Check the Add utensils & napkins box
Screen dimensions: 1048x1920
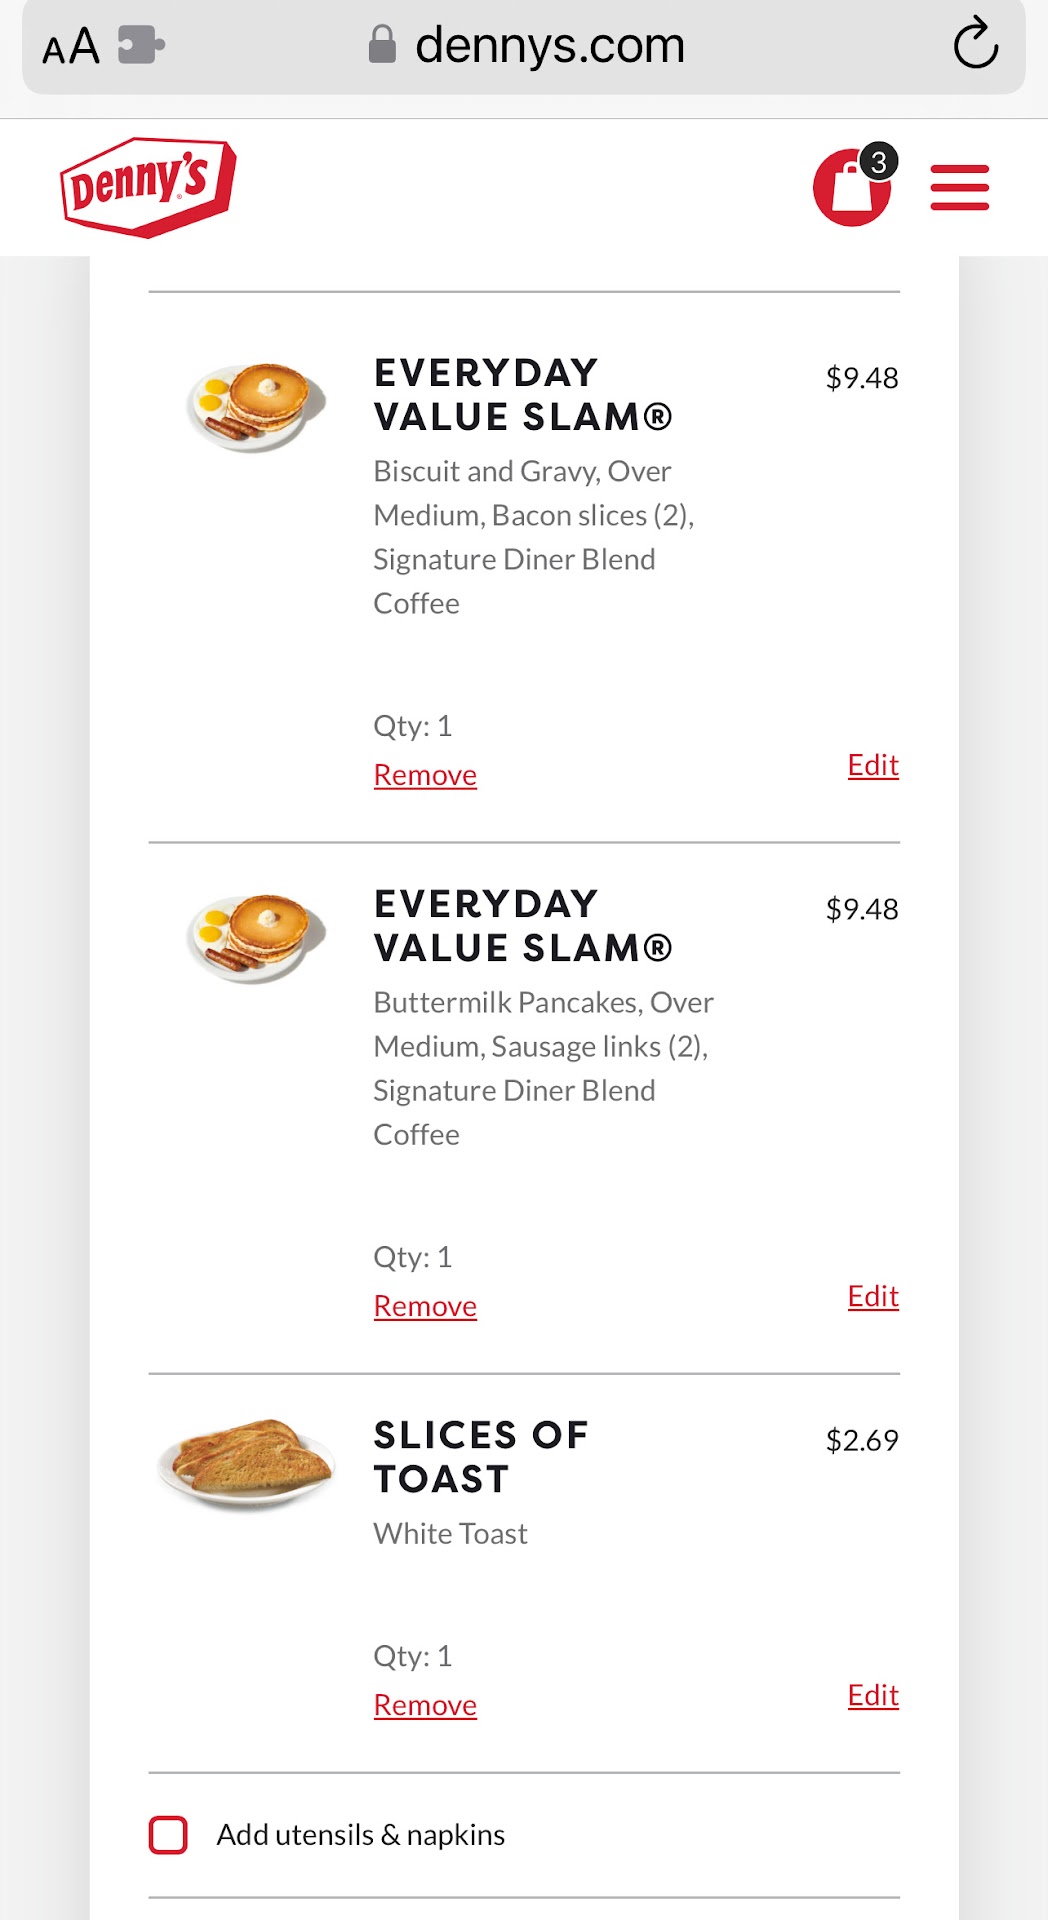(x=168, y=1835)
